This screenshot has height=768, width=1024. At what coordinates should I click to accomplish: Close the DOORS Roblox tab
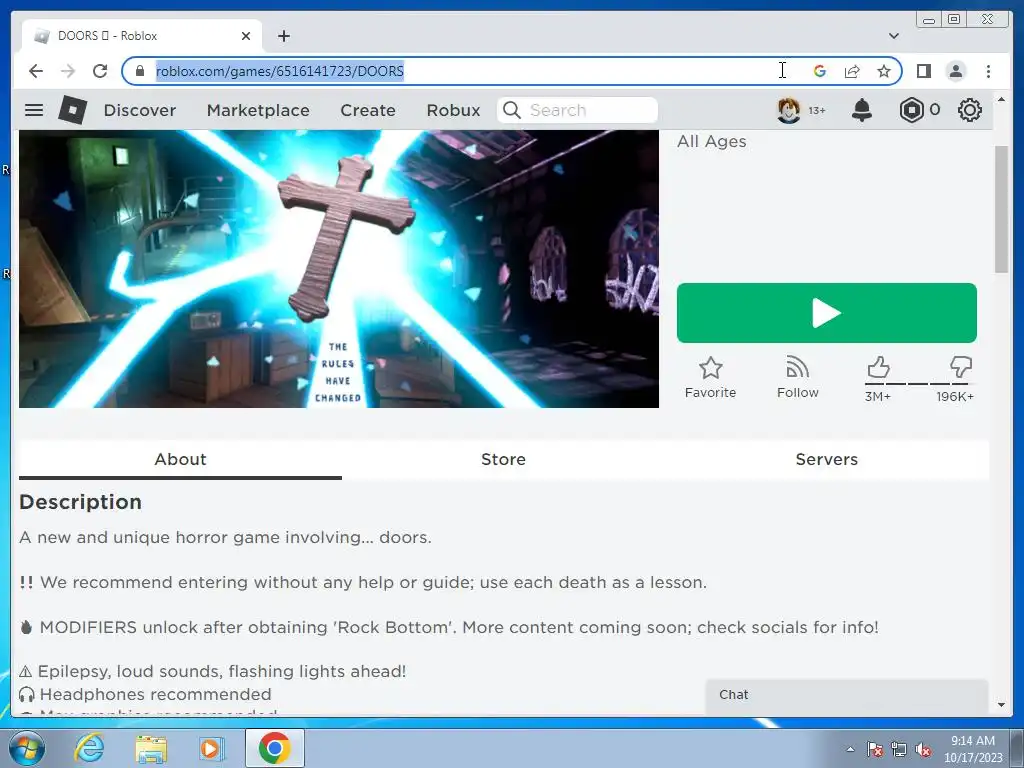246,36
